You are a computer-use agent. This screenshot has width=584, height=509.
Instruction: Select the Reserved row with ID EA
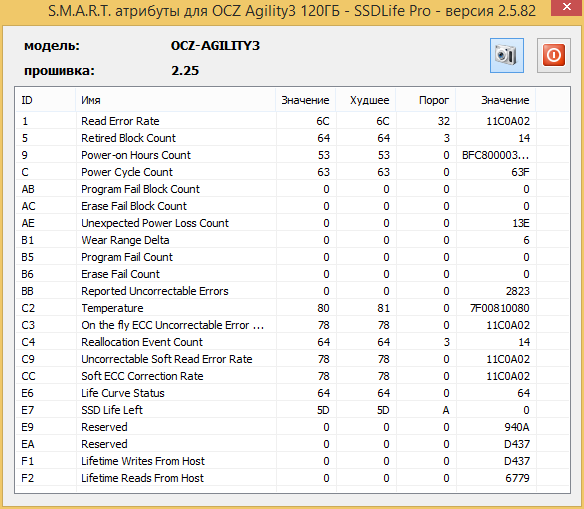coord(292,444)
